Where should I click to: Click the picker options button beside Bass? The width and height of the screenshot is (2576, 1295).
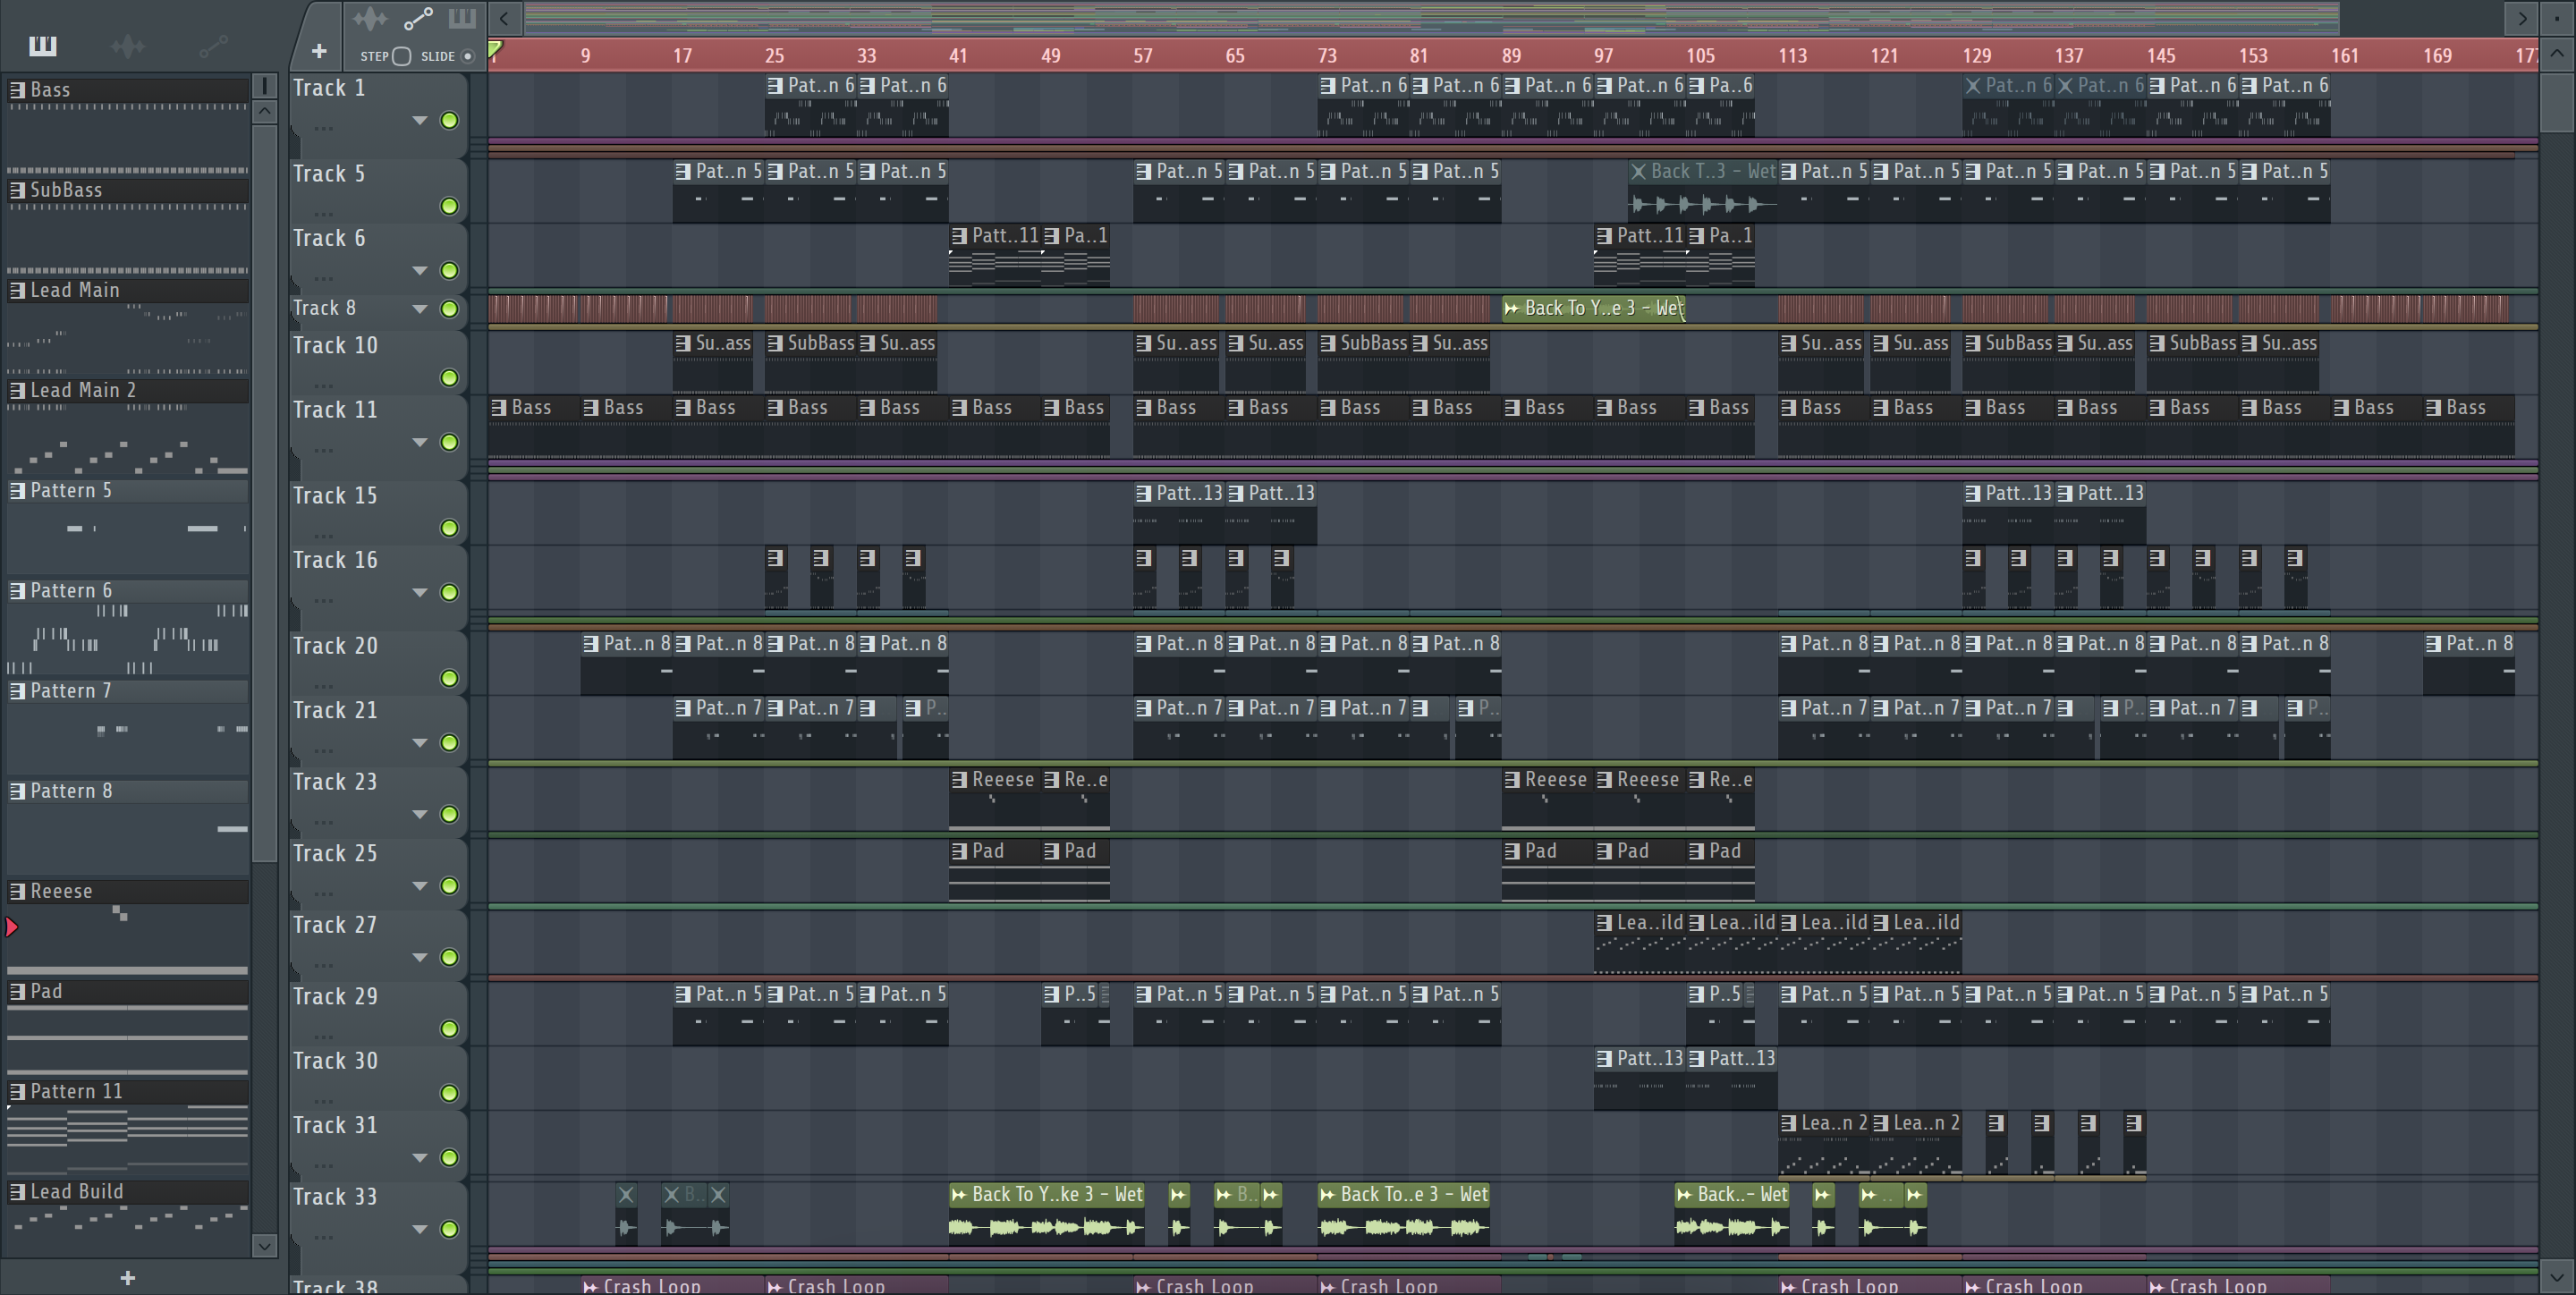pos(264,85)
